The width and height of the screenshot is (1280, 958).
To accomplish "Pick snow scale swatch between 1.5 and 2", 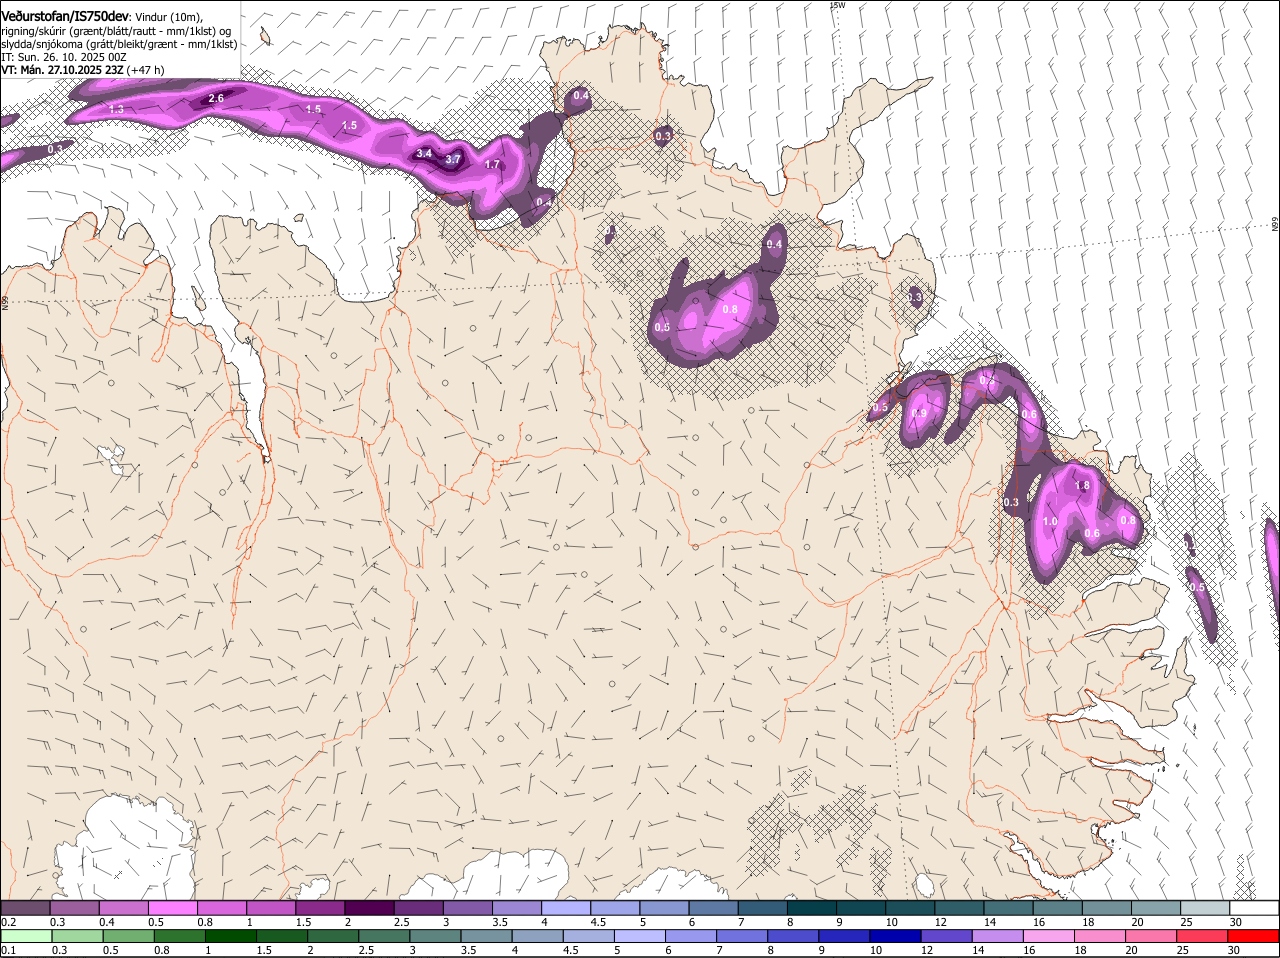I will point(320,908).
